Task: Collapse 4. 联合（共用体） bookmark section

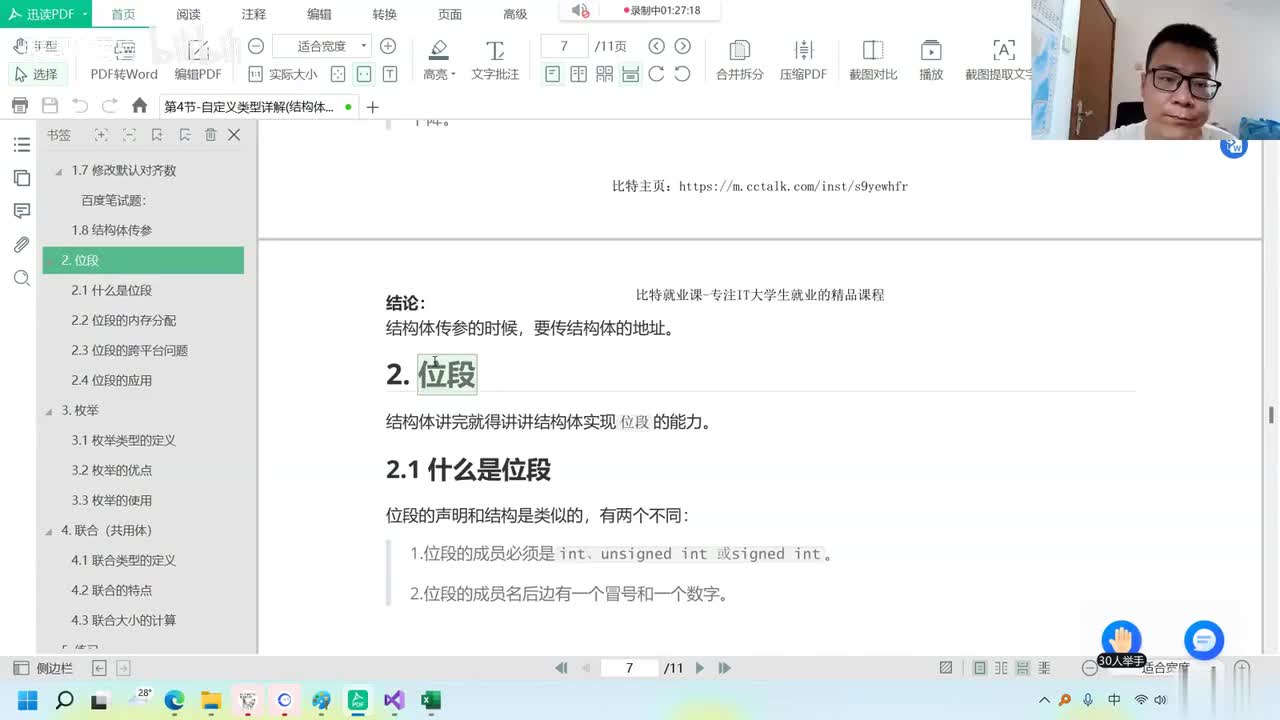Action: (x=48, y=531)
